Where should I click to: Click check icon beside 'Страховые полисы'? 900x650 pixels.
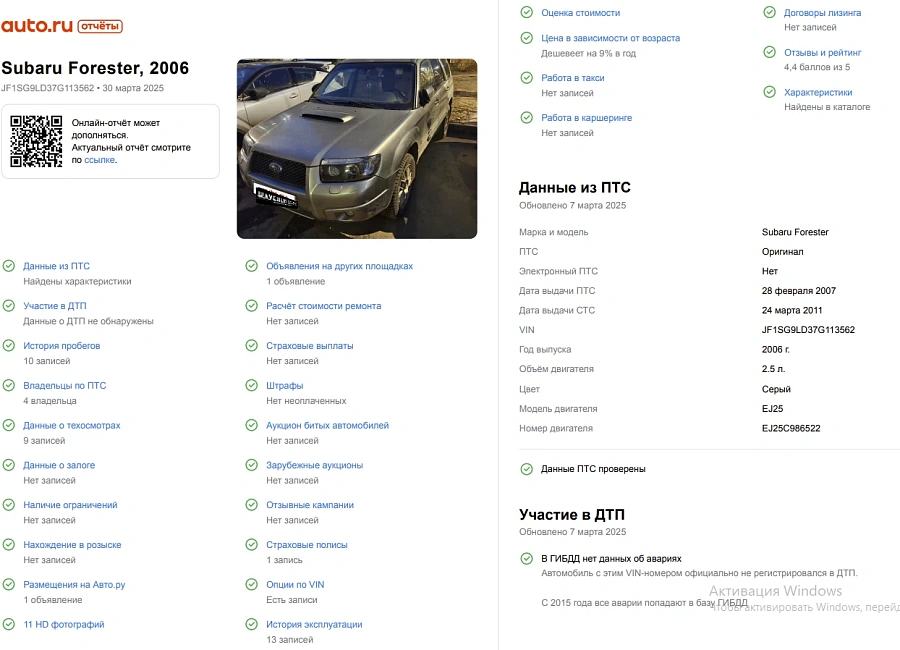(x=251, y=544)
